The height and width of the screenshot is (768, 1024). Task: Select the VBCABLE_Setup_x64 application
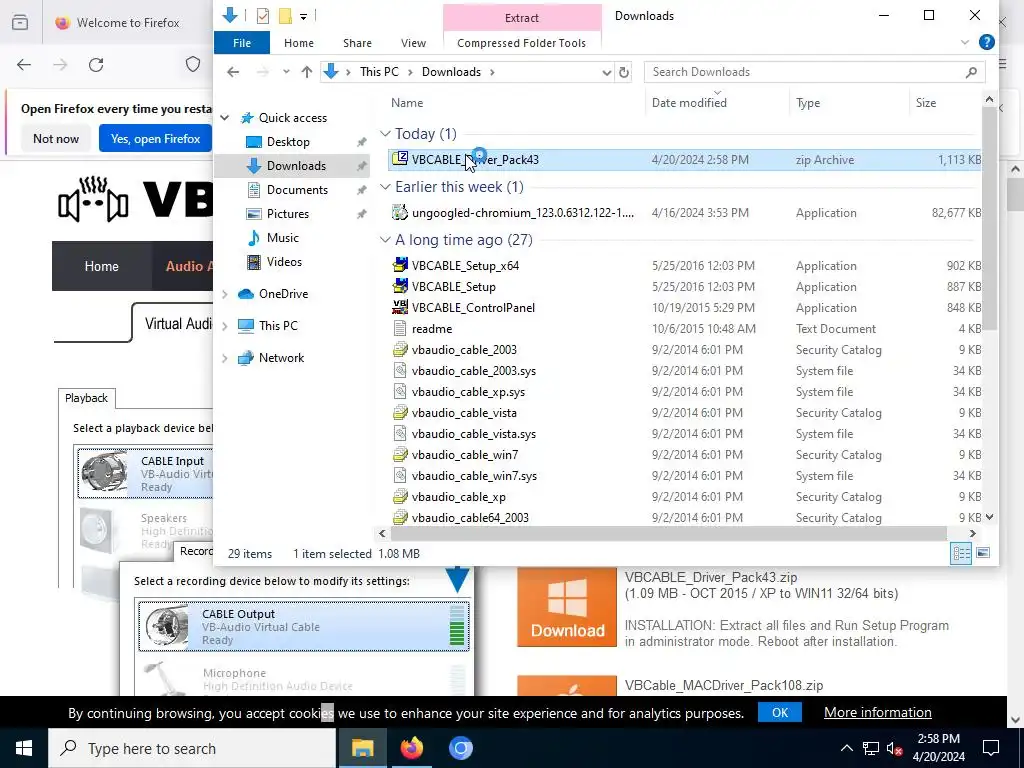pyautogui.click(x=684, y=266)
